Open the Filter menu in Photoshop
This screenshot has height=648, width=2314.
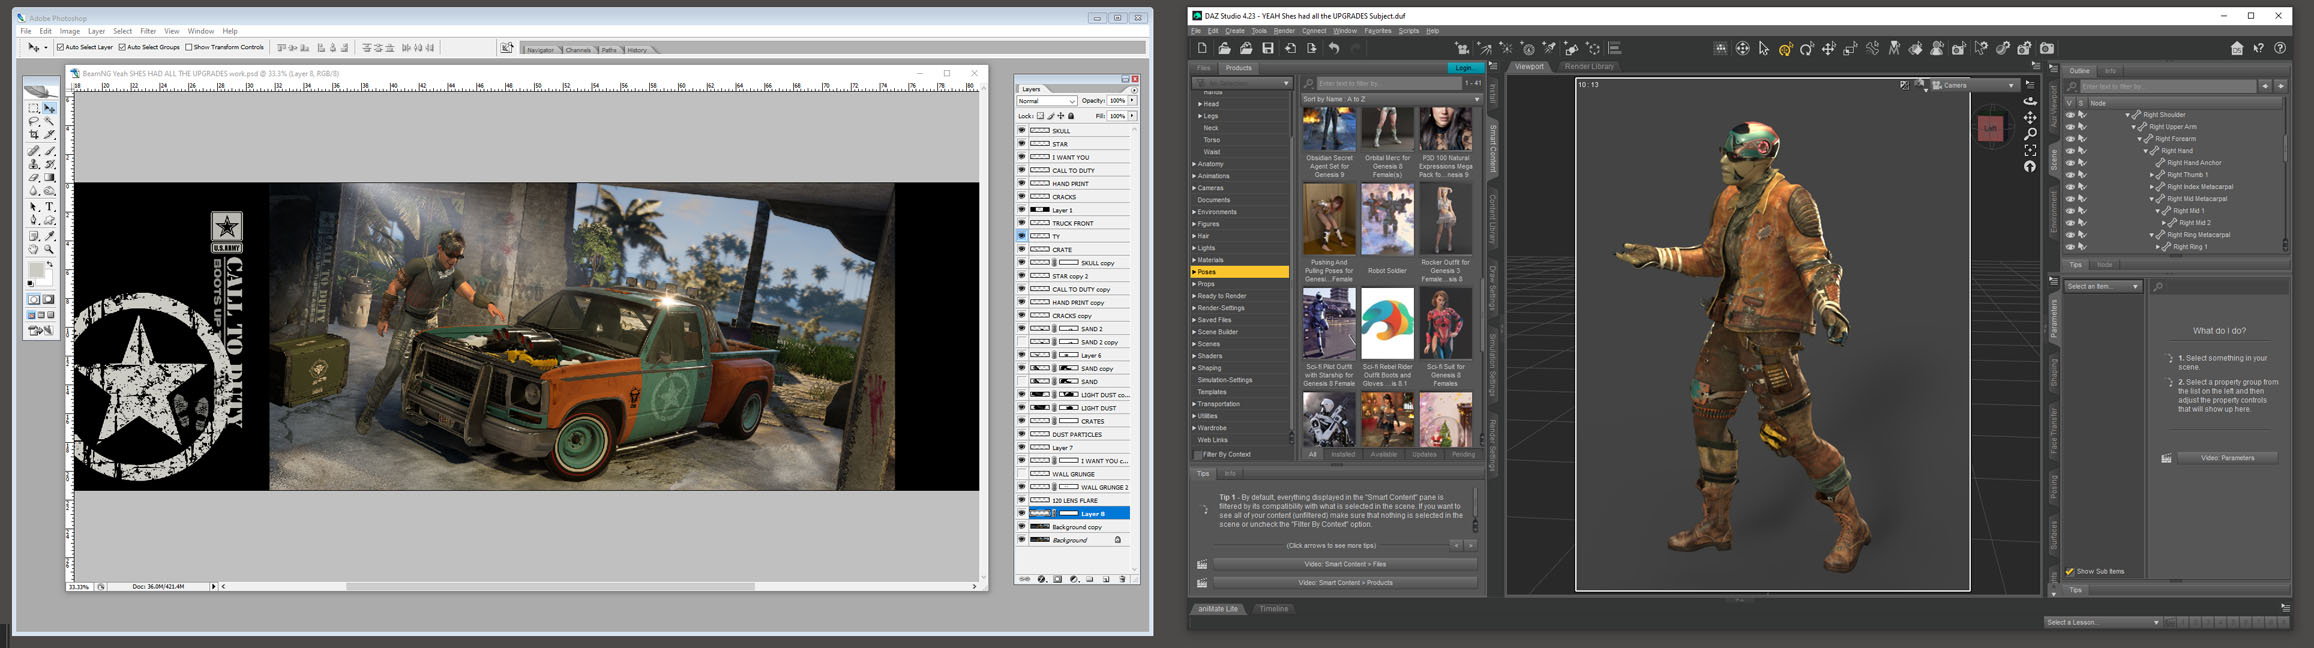[148, 31]
